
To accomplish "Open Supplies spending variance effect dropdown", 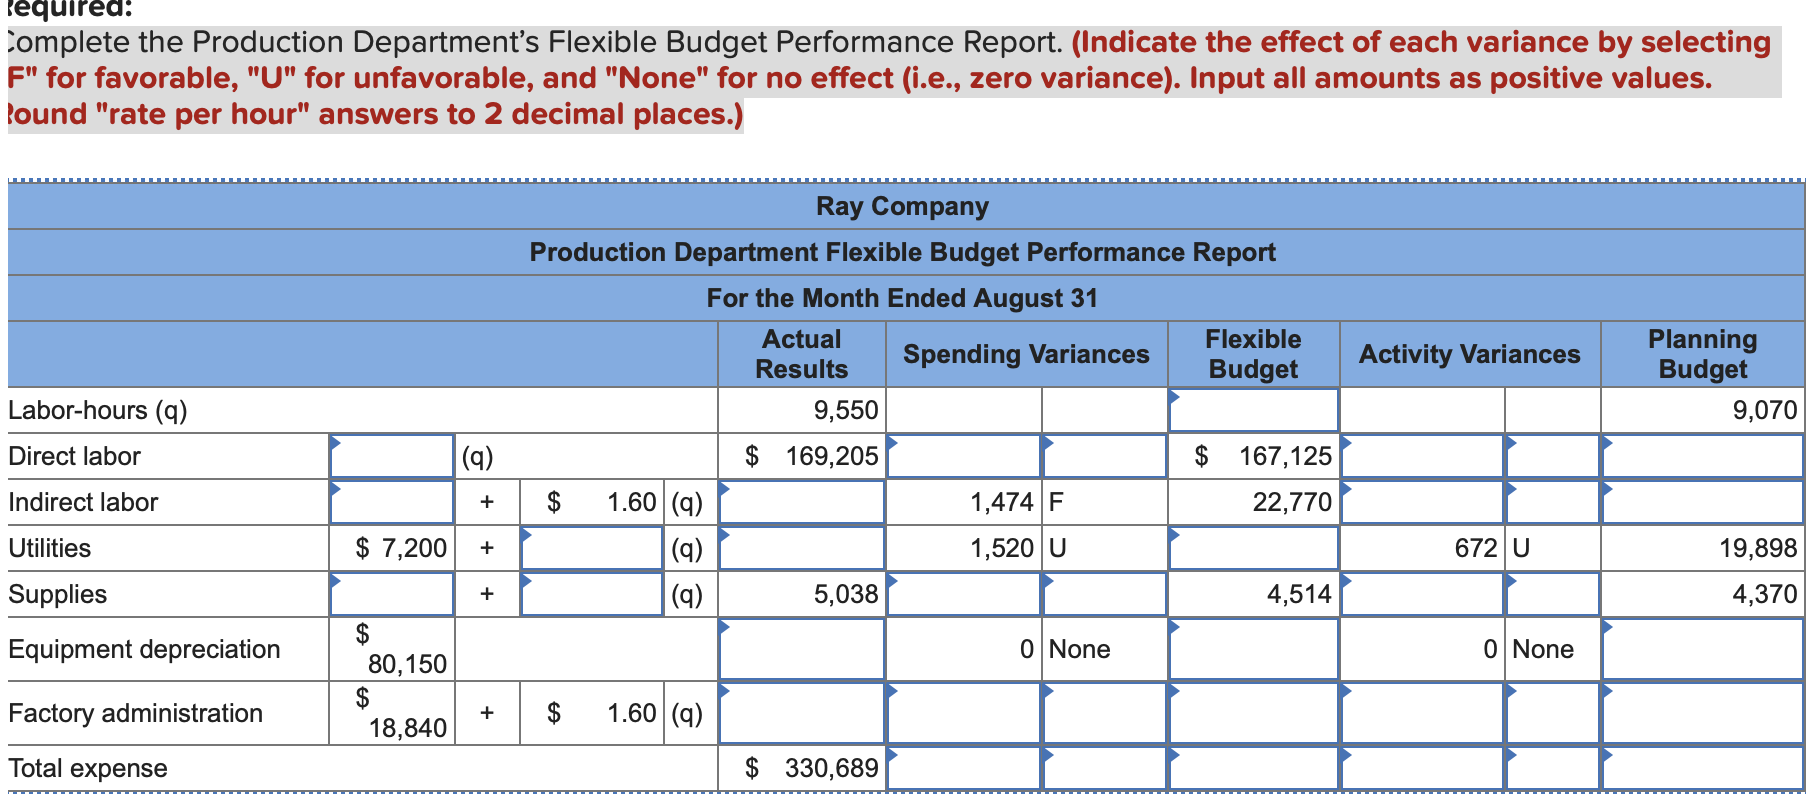I will [1105, 594].
